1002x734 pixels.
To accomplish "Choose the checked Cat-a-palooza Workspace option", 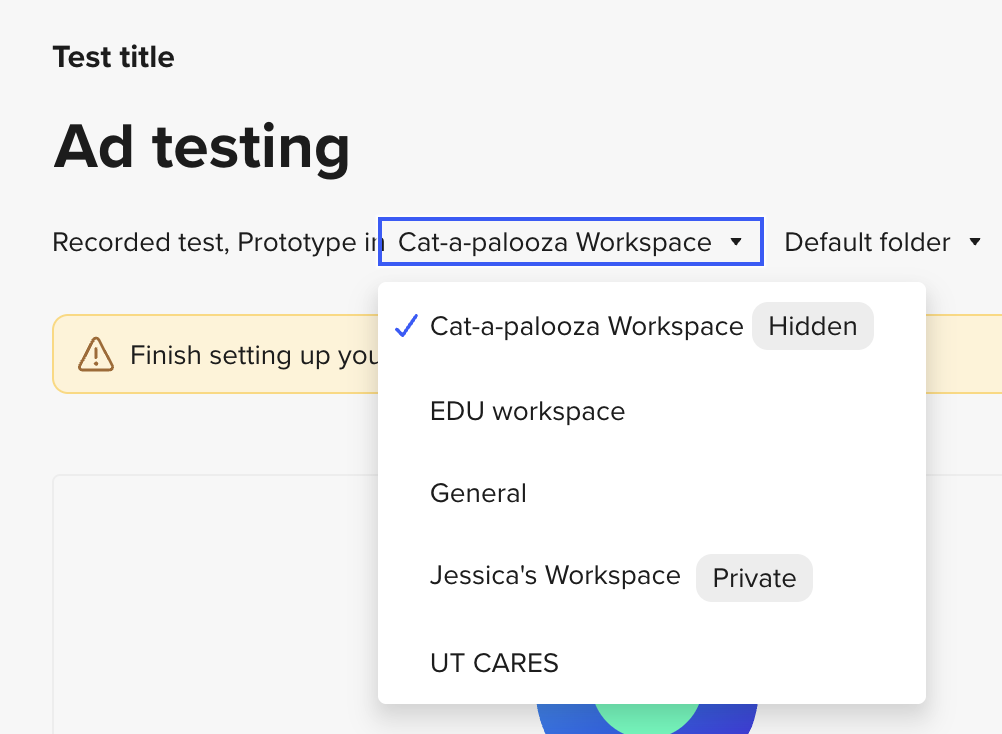I will pyautogui.click(x=586, y=326).
